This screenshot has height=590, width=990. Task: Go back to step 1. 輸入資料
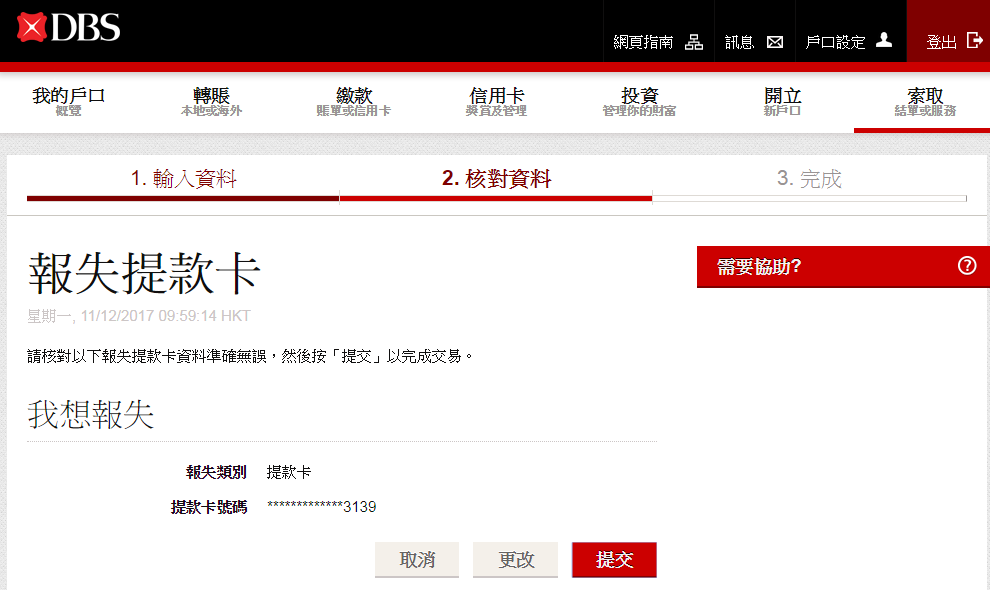click(x=183, y=179)
